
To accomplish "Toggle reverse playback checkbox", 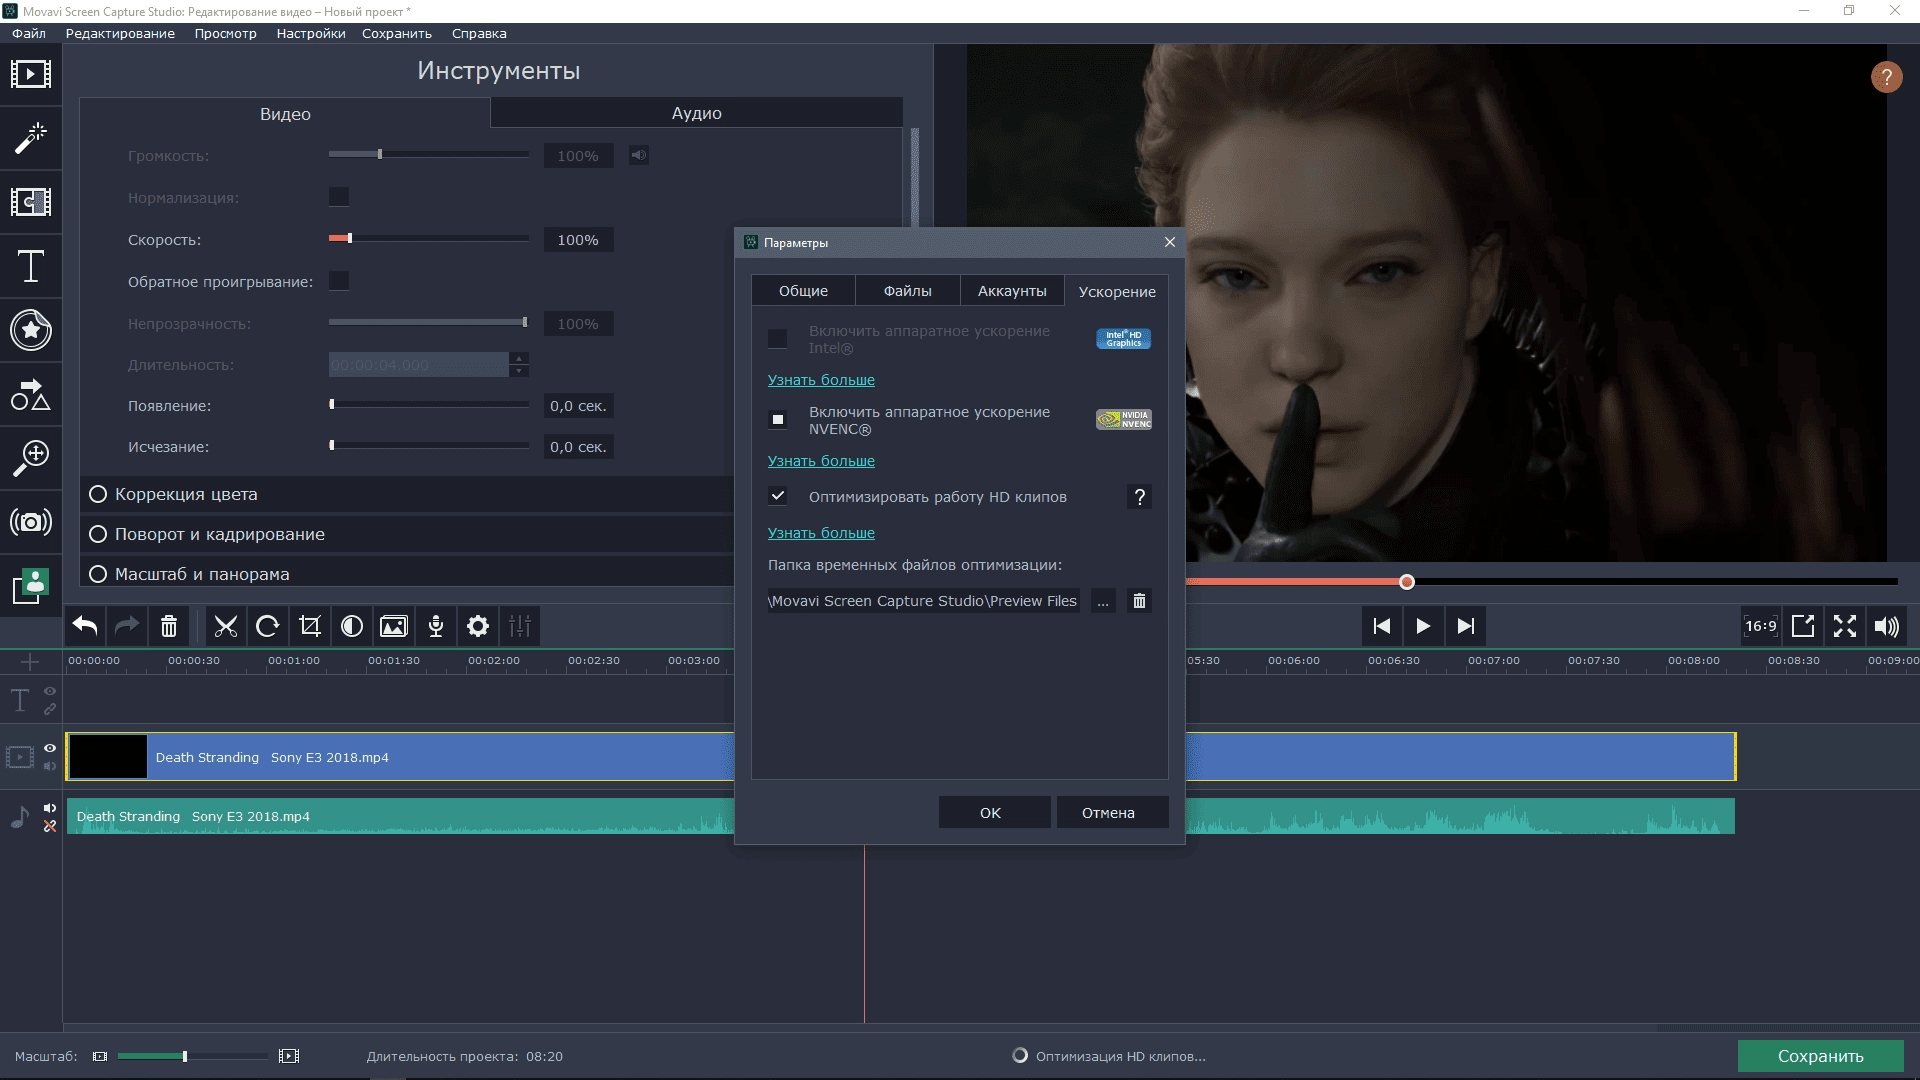I will (x=339, y=281).
